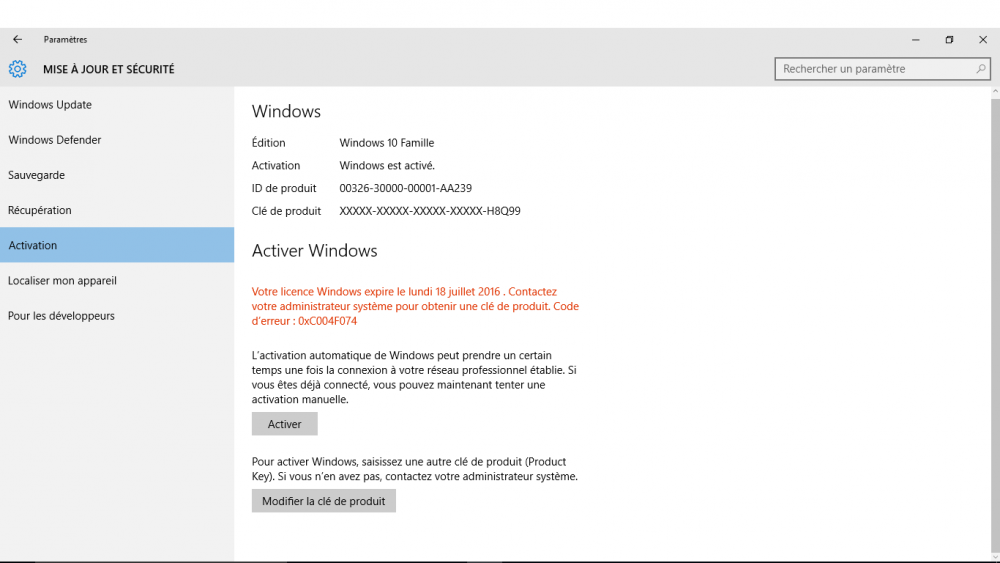Click the Activer button
The height and width of the screenshot is (563, 1000).
284,424
